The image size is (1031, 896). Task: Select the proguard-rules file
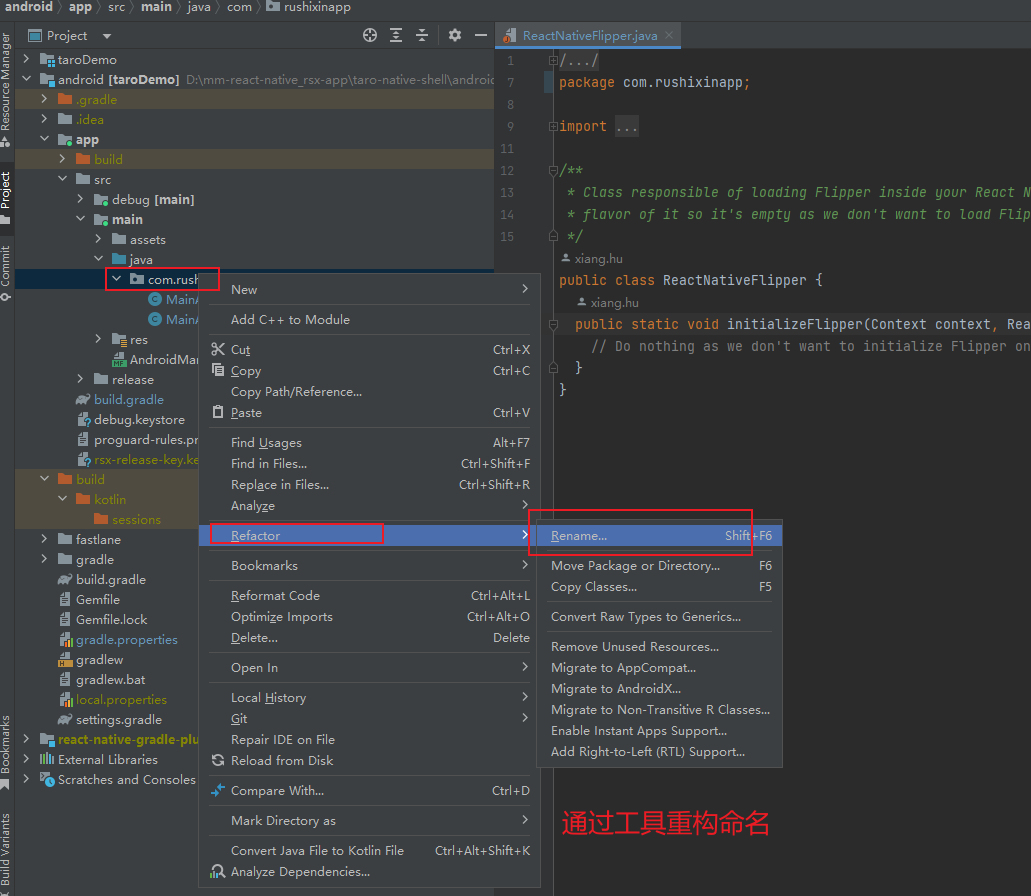tap(145, 440)
